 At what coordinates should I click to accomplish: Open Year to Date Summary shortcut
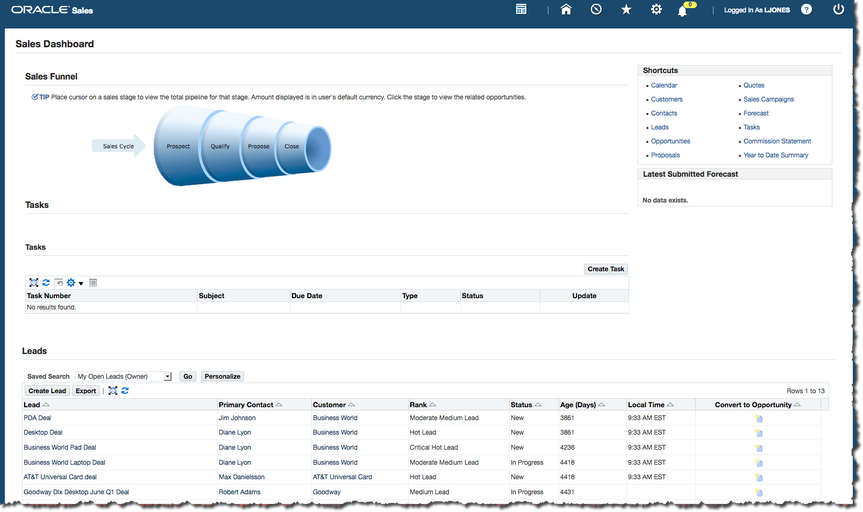tap(775, 155)
